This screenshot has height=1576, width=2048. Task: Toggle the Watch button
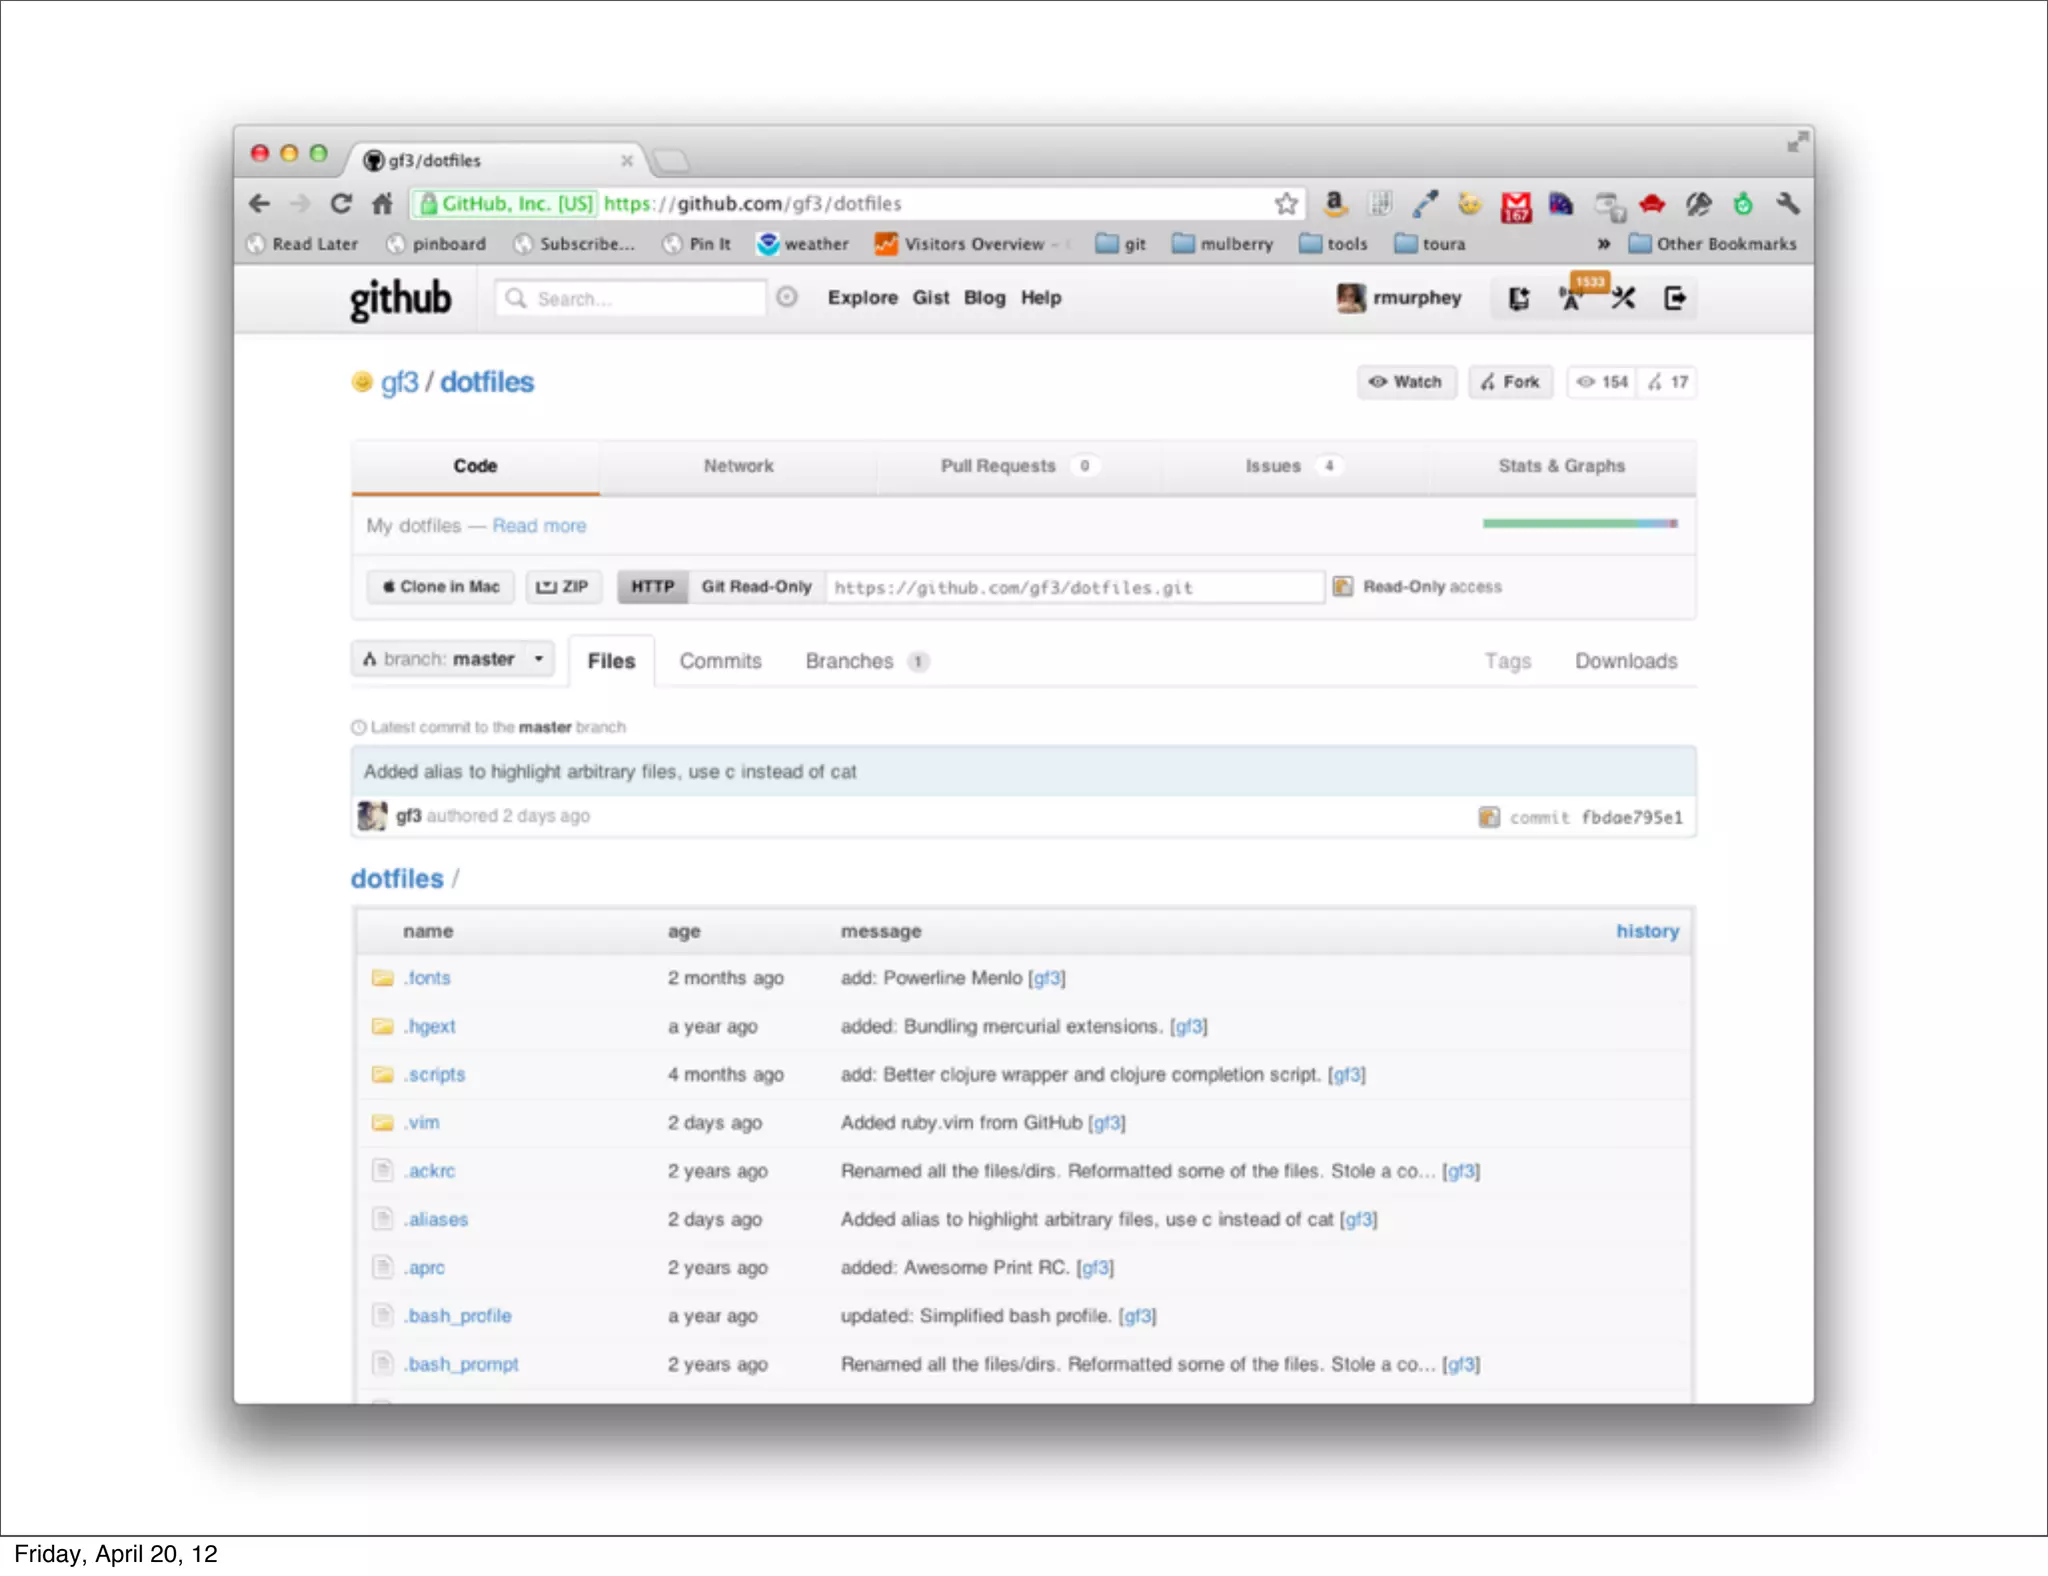1406,382
